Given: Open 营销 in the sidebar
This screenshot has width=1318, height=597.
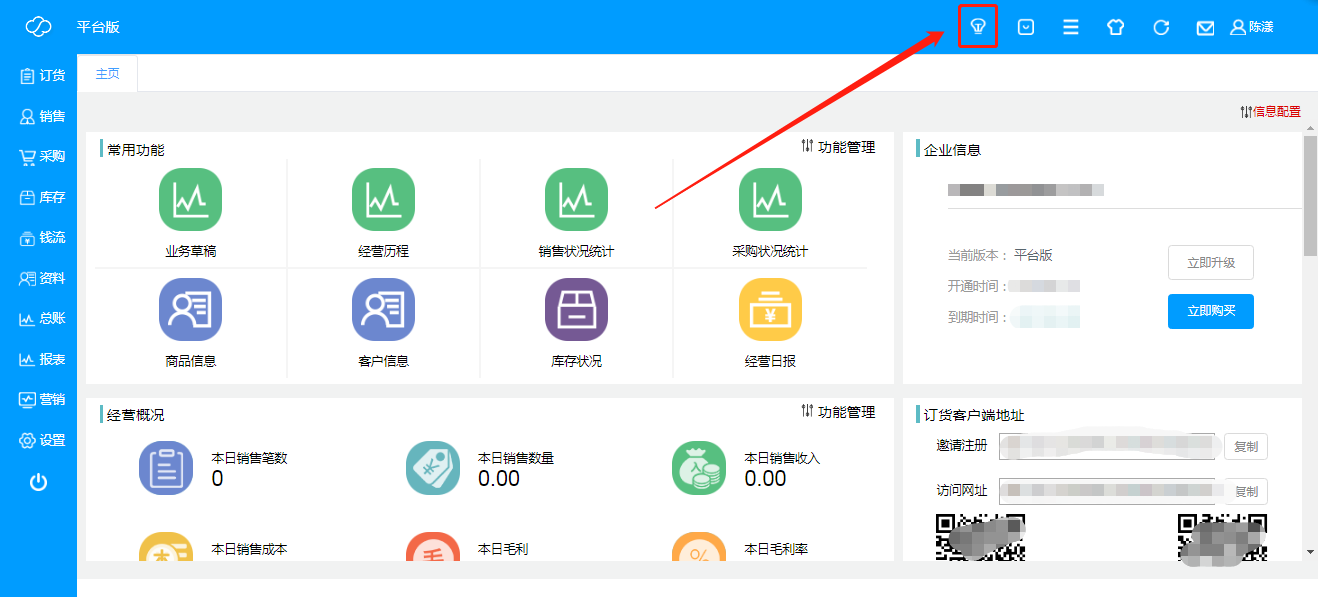Looking at the screenshot, I should (42, 399).
